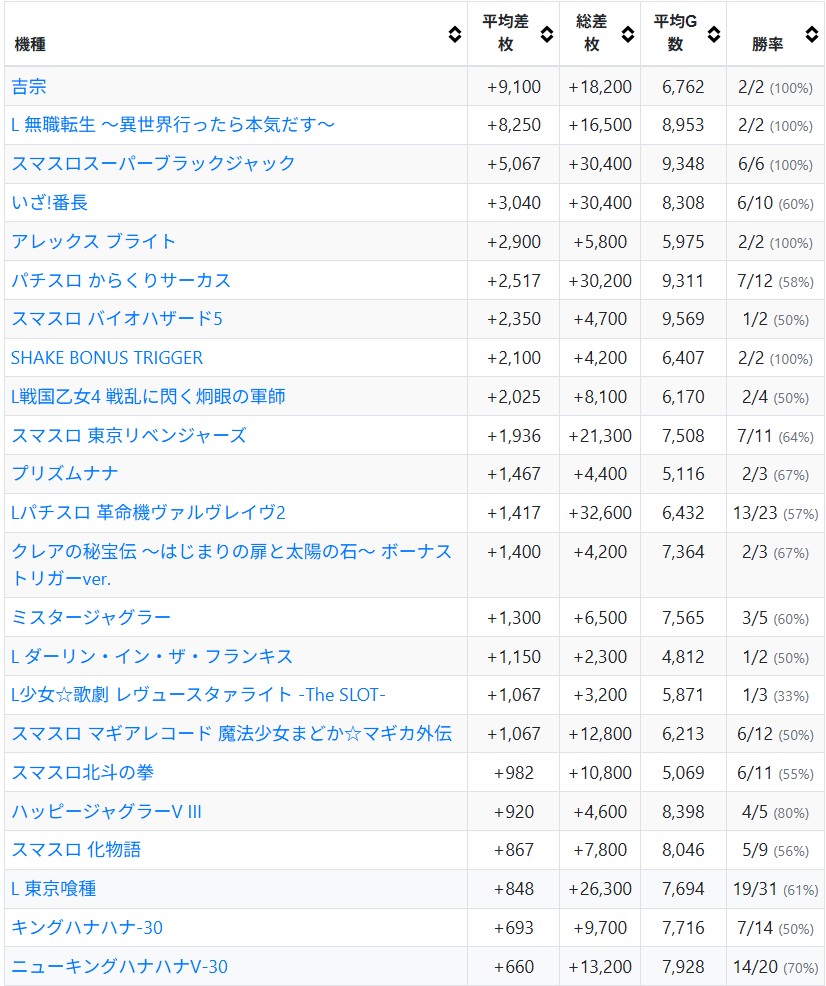The height and width of the screenshot is (986, 826).
Task: Select the 7,928 average games cell
Action: coord(683,967)
